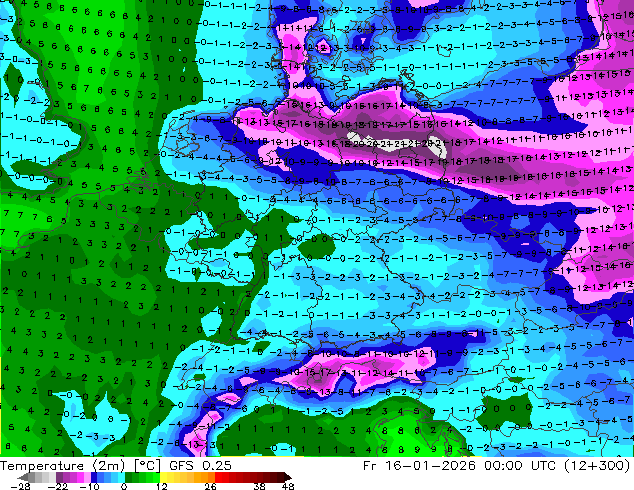
Task: Click the "12" label on the color scale
Action: click(x=162, y=486)
